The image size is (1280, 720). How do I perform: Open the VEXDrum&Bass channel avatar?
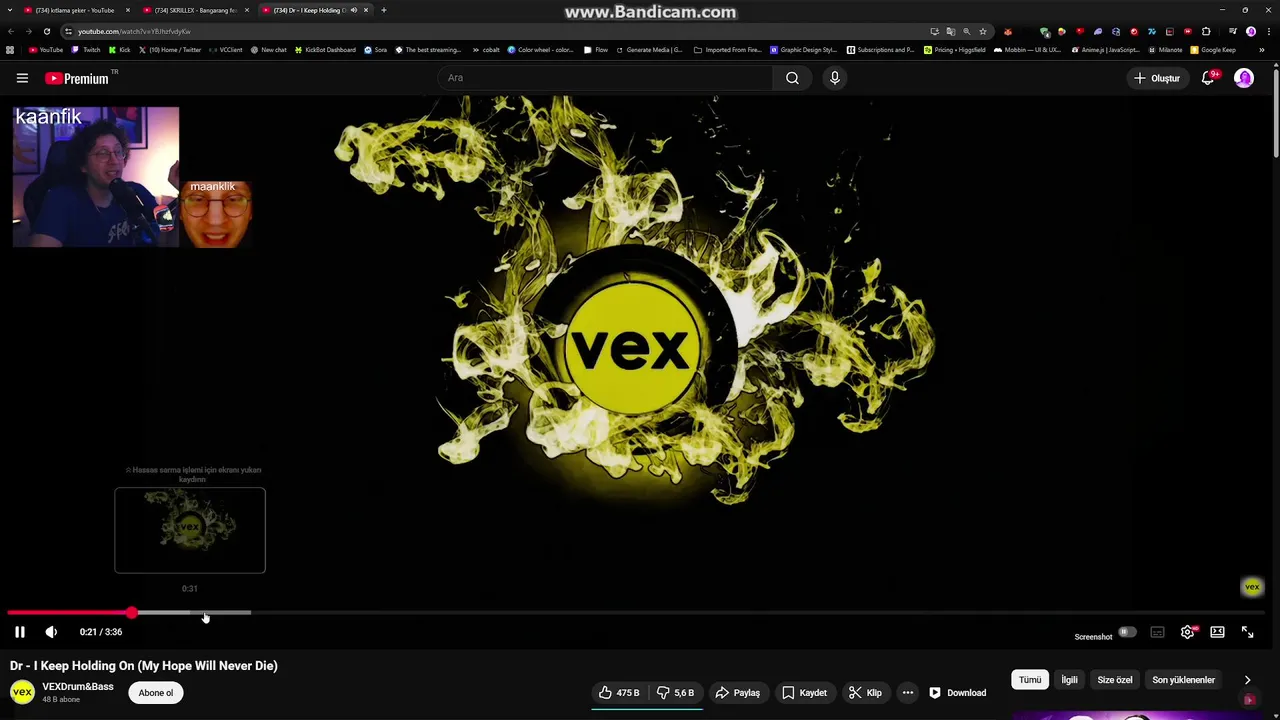(x=22, y=692)
